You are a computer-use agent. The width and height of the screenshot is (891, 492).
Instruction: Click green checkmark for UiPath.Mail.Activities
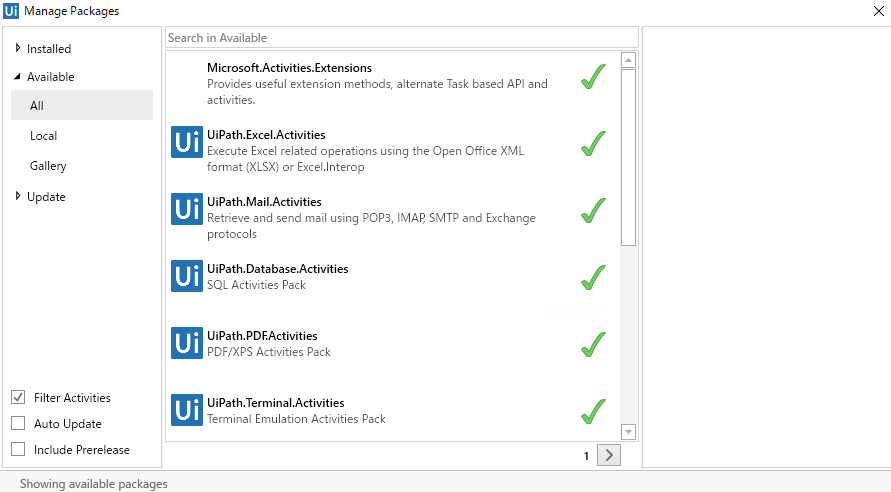[593, 211]
